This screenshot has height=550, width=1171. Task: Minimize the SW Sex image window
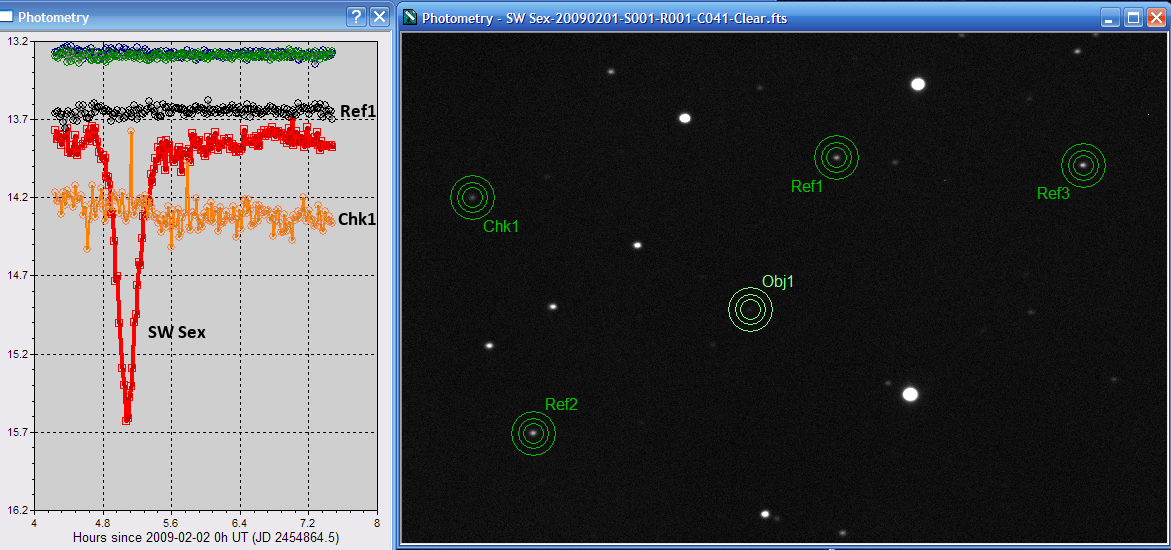click(x=1111, y=18)
